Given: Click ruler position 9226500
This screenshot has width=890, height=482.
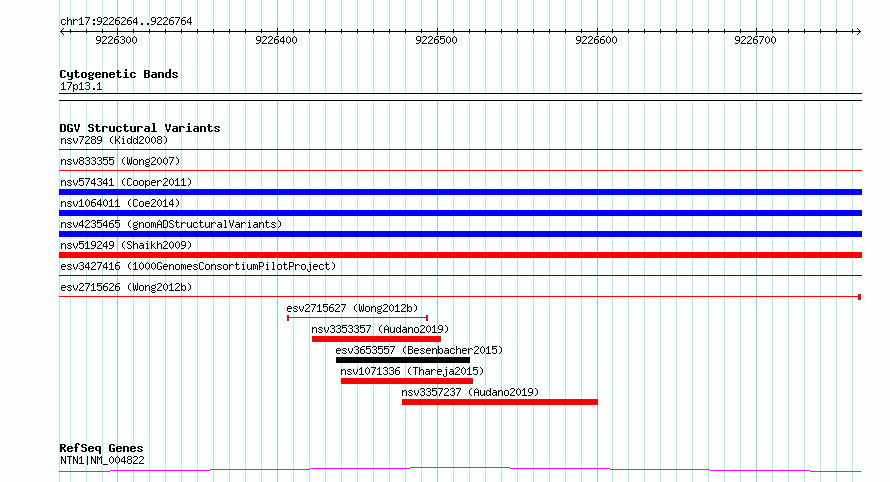Looking at the screenshot, I should [x=436, y=40].
